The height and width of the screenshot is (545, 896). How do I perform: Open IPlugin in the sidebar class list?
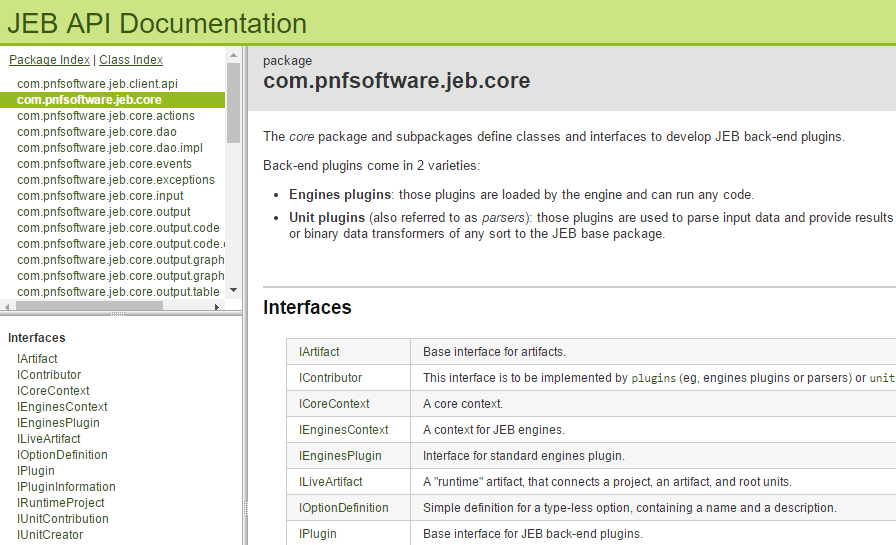[36, 471]
